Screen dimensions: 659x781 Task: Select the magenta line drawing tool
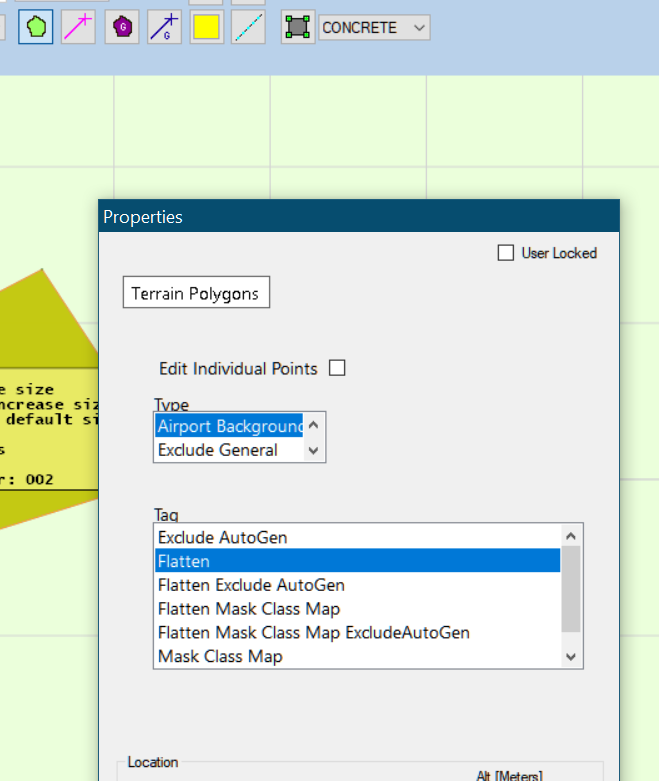point(78,27)
